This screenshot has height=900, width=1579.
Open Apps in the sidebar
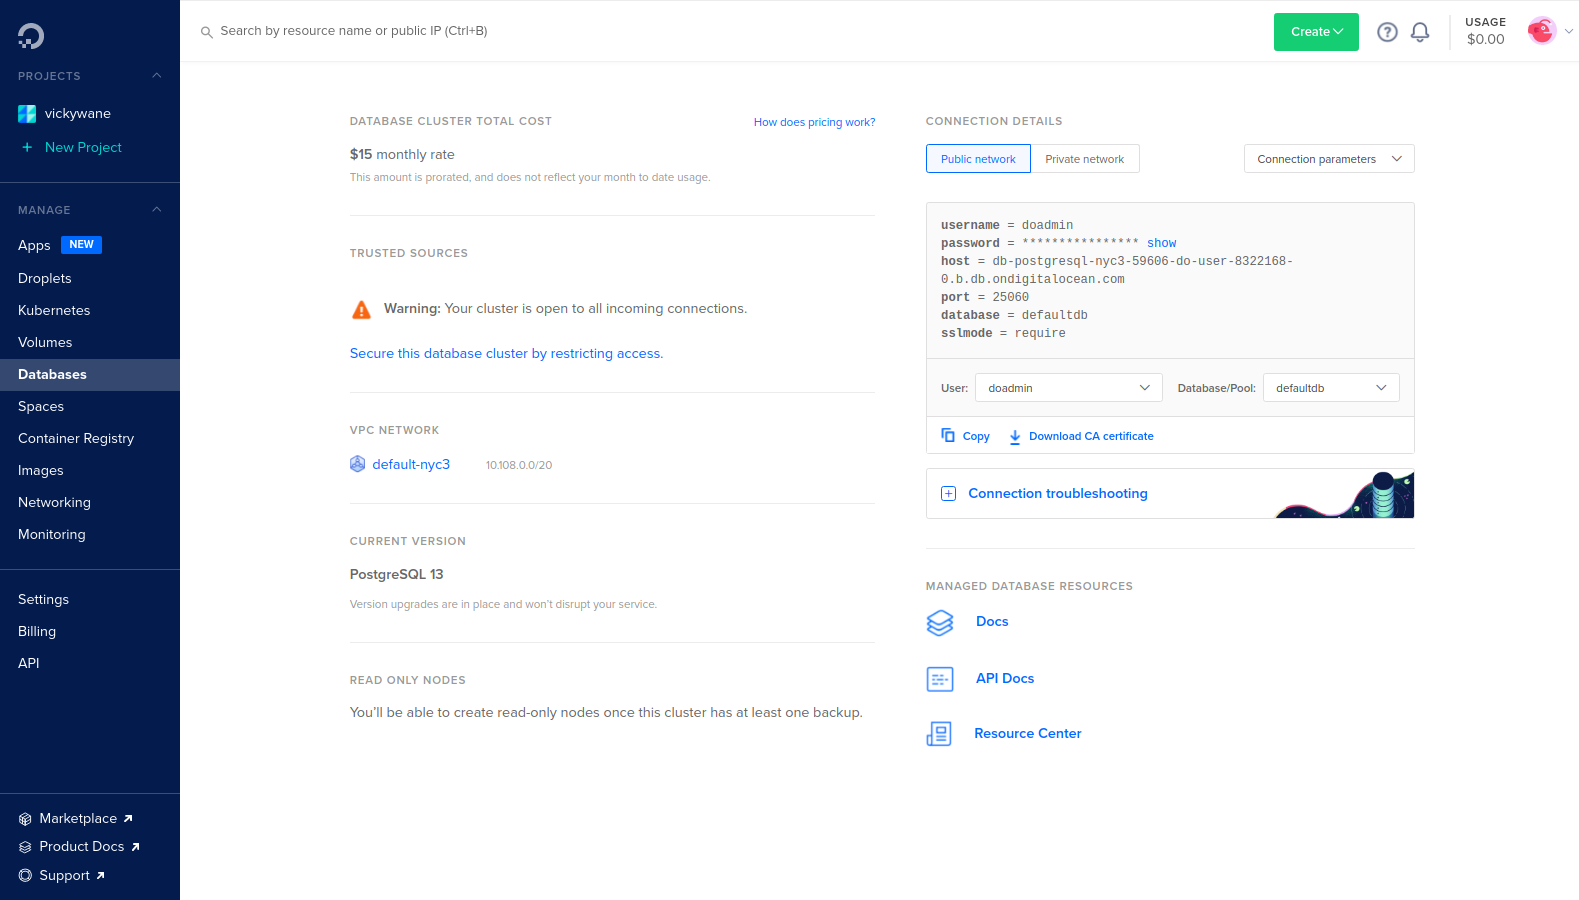(x=34, y=246)
